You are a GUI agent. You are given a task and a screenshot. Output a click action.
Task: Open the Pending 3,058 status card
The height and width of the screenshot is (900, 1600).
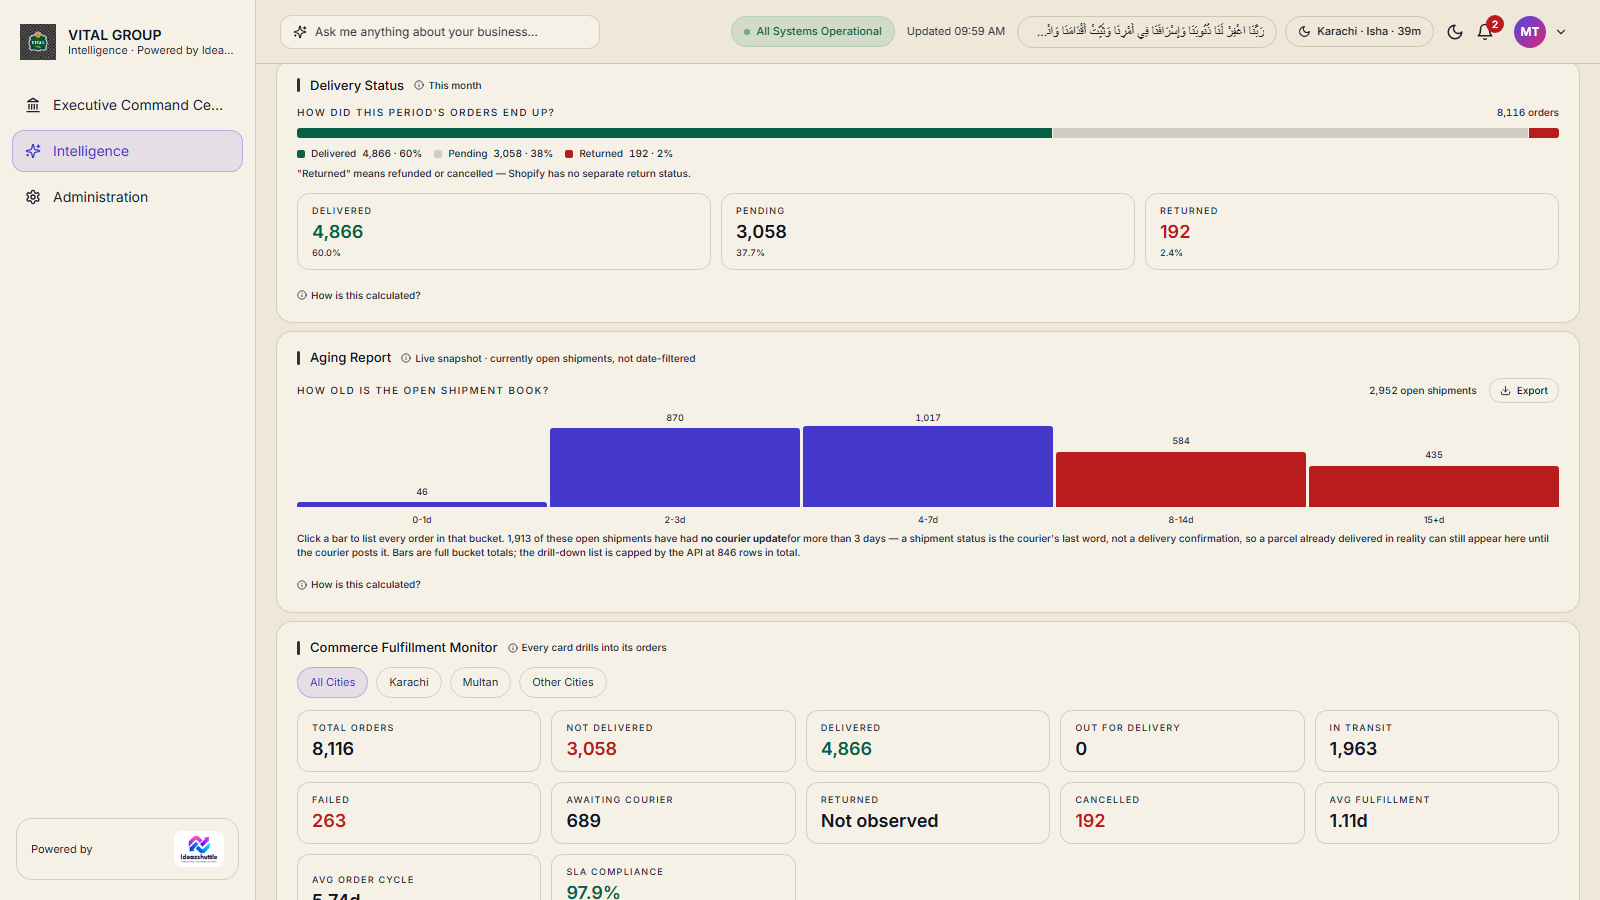pyautogui.click(x=928, y=231)
